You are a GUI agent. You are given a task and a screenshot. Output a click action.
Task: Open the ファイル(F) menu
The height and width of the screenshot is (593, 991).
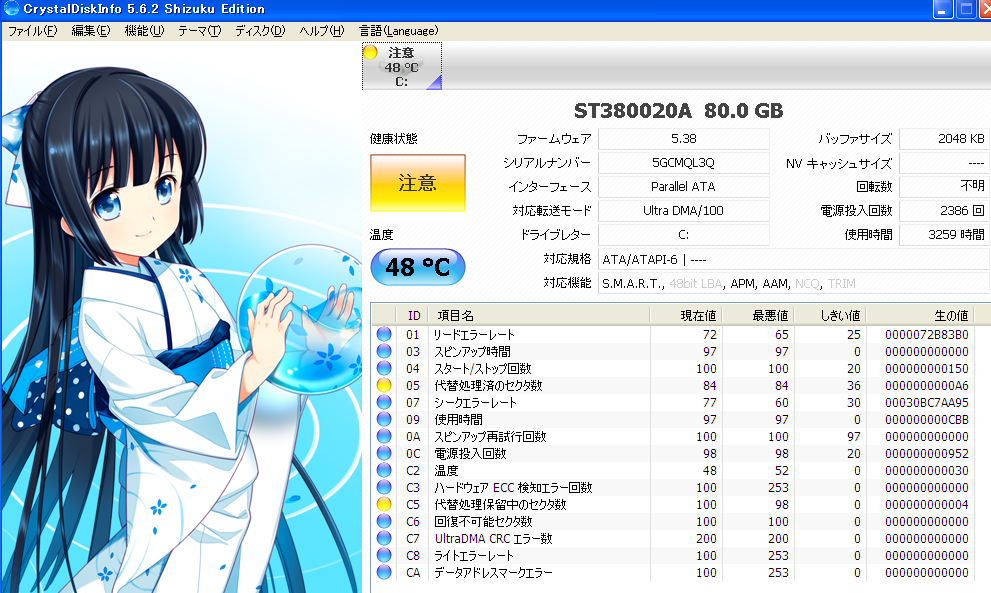(32, 30)
